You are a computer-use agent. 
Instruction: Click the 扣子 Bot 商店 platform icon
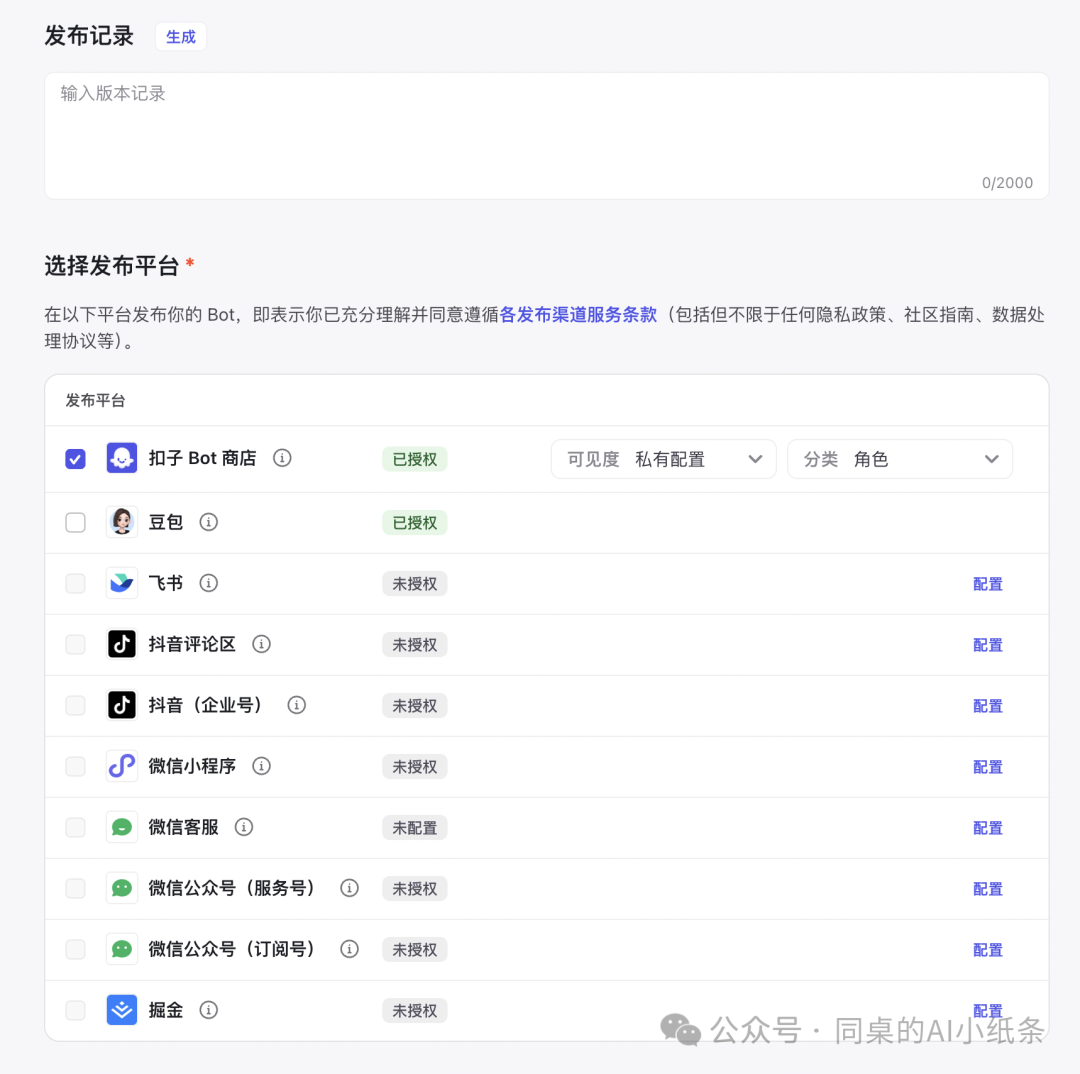[x=121, y=458]
